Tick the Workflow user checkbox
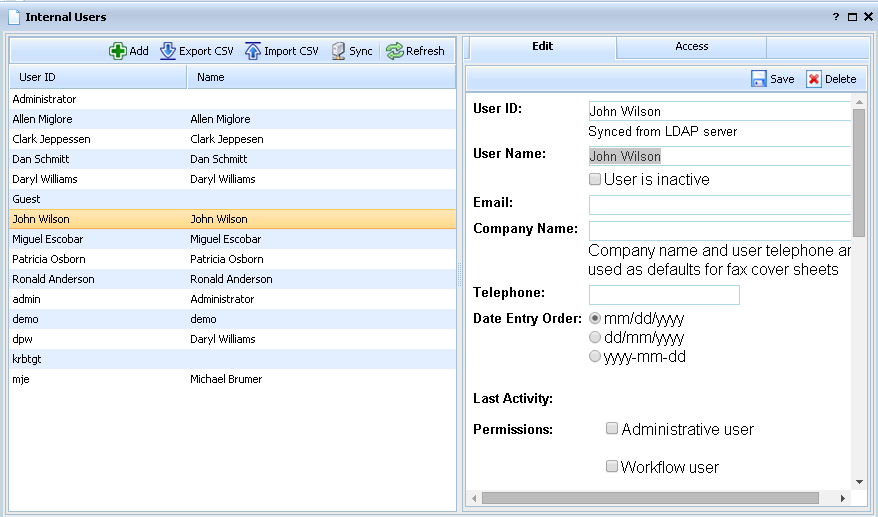 612,467
